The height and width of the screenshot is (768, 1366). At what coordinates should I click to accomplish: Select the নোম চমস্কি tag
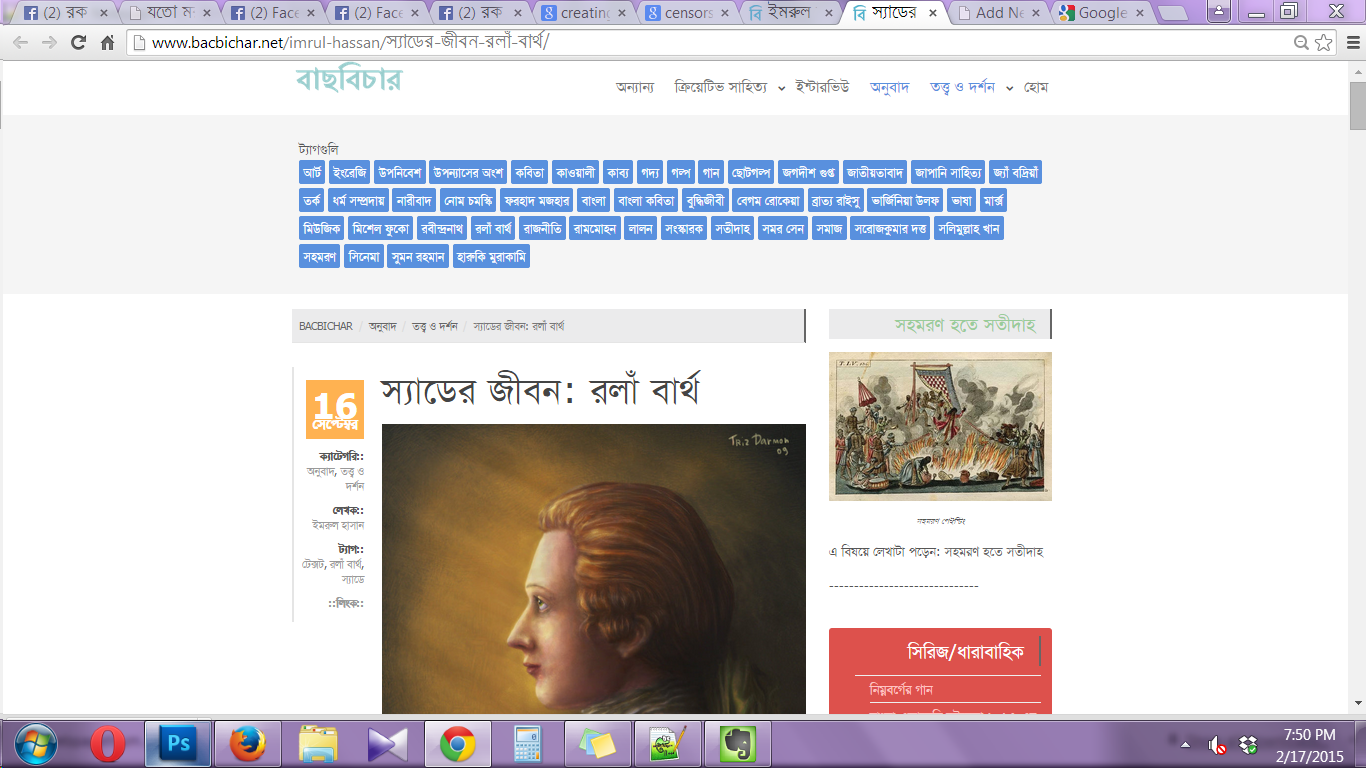(x=468, y=200)
